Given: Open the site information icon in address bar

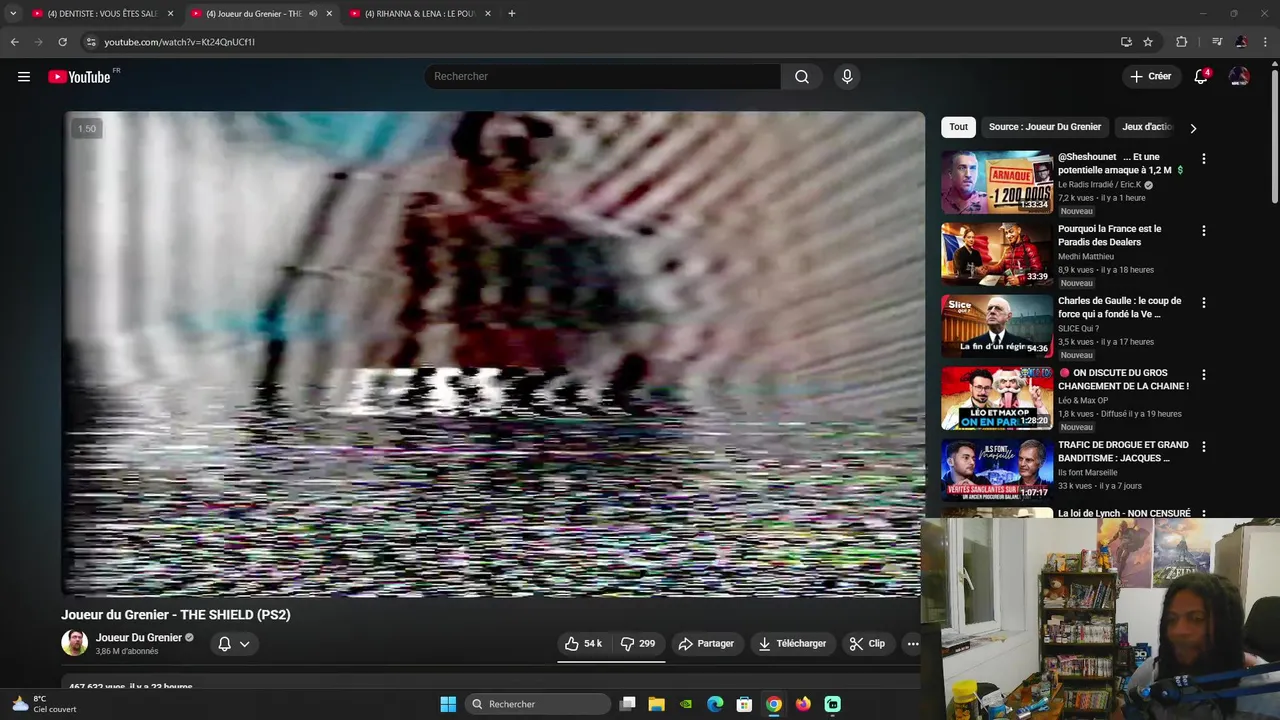Looking at the screenshot, I should (91, 42).
